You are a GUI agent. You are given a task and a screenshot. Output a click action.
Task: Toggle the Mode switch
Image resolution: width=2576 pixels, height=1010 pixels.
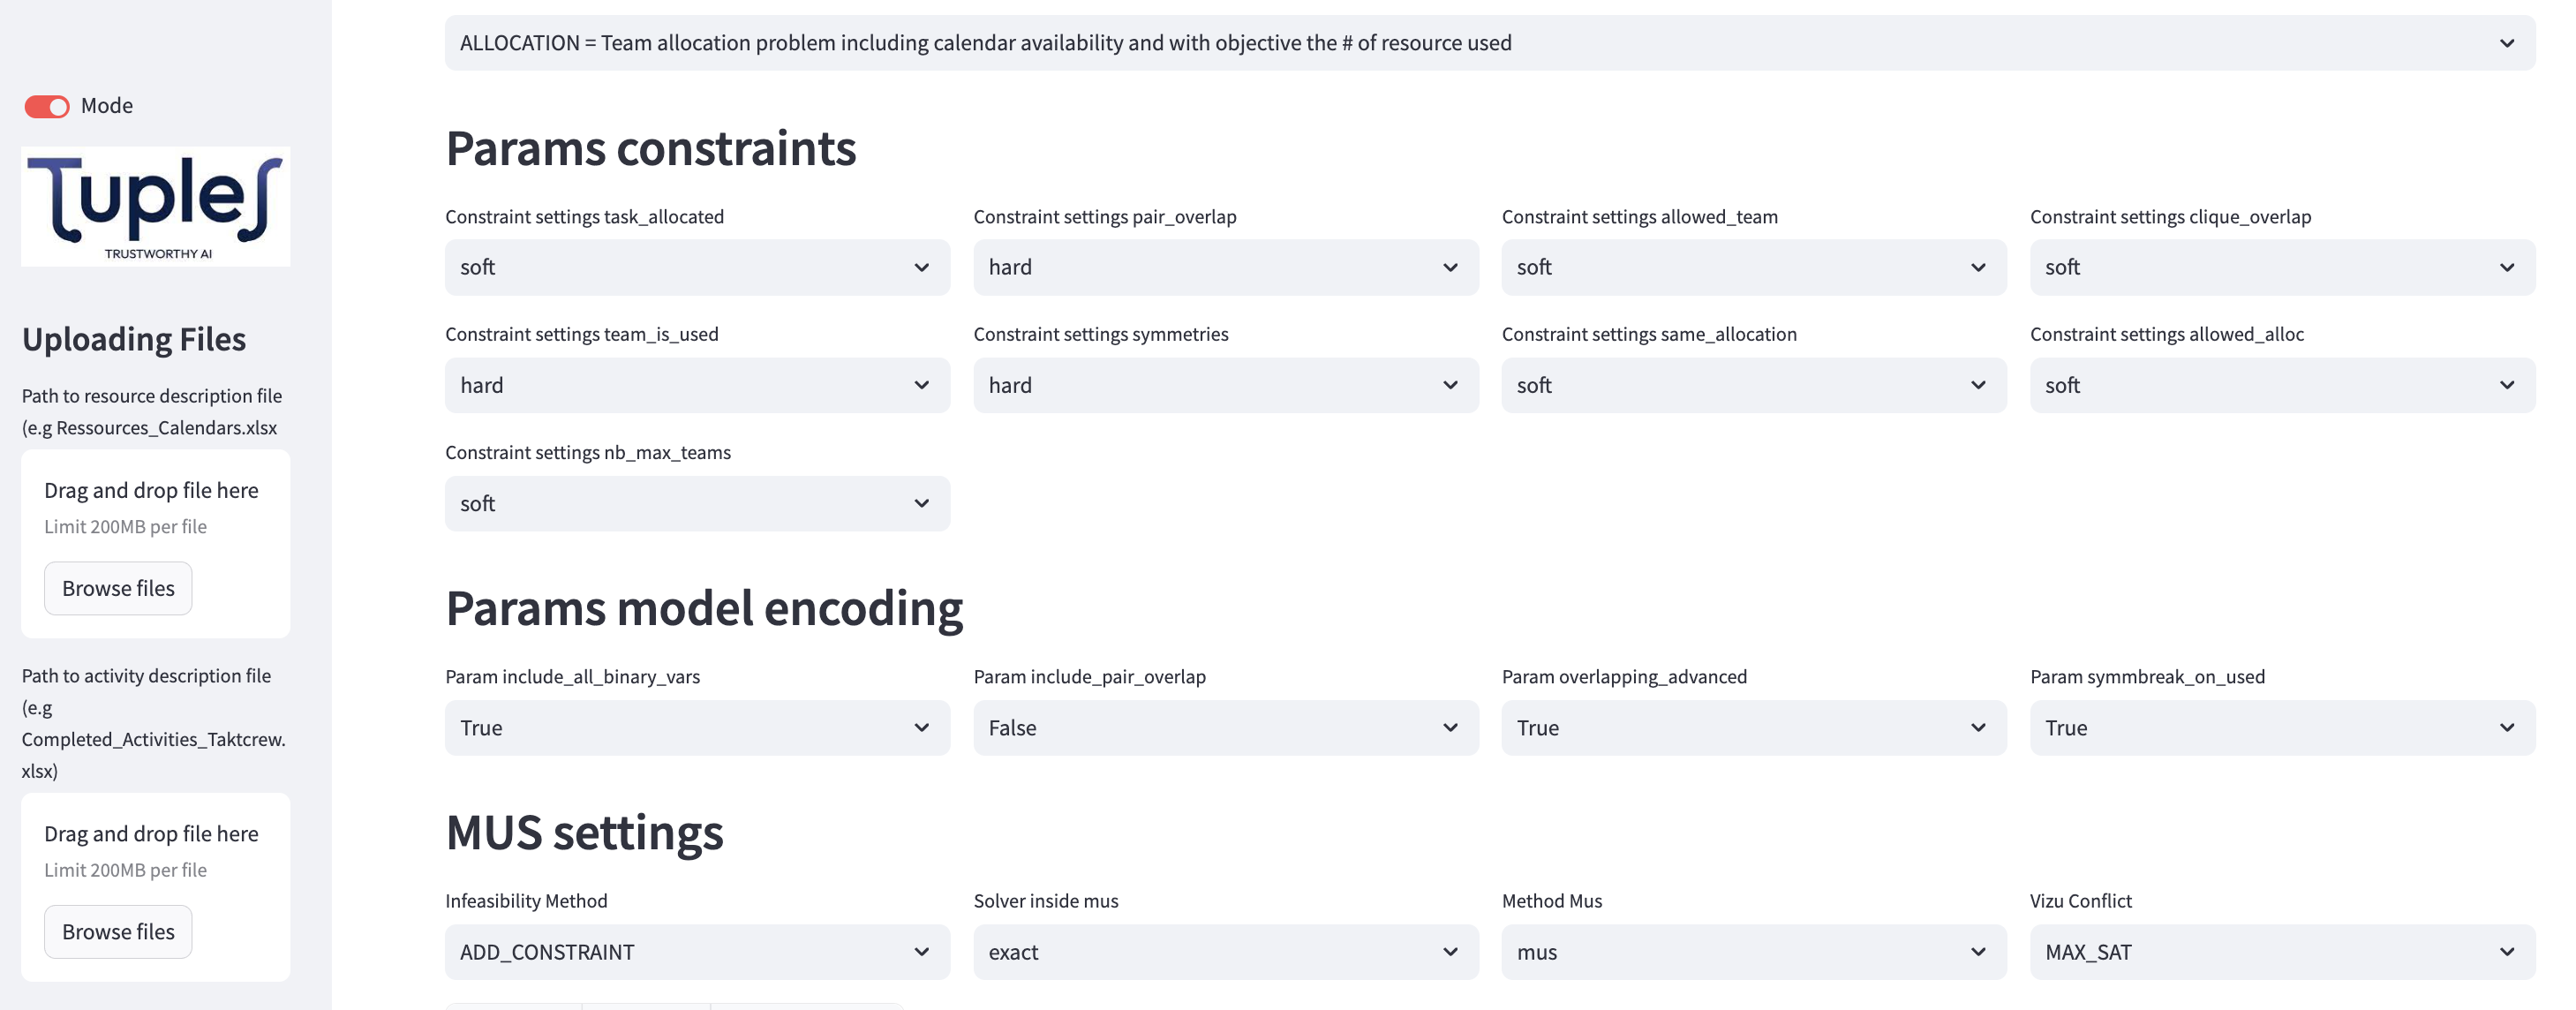point(47,106)
